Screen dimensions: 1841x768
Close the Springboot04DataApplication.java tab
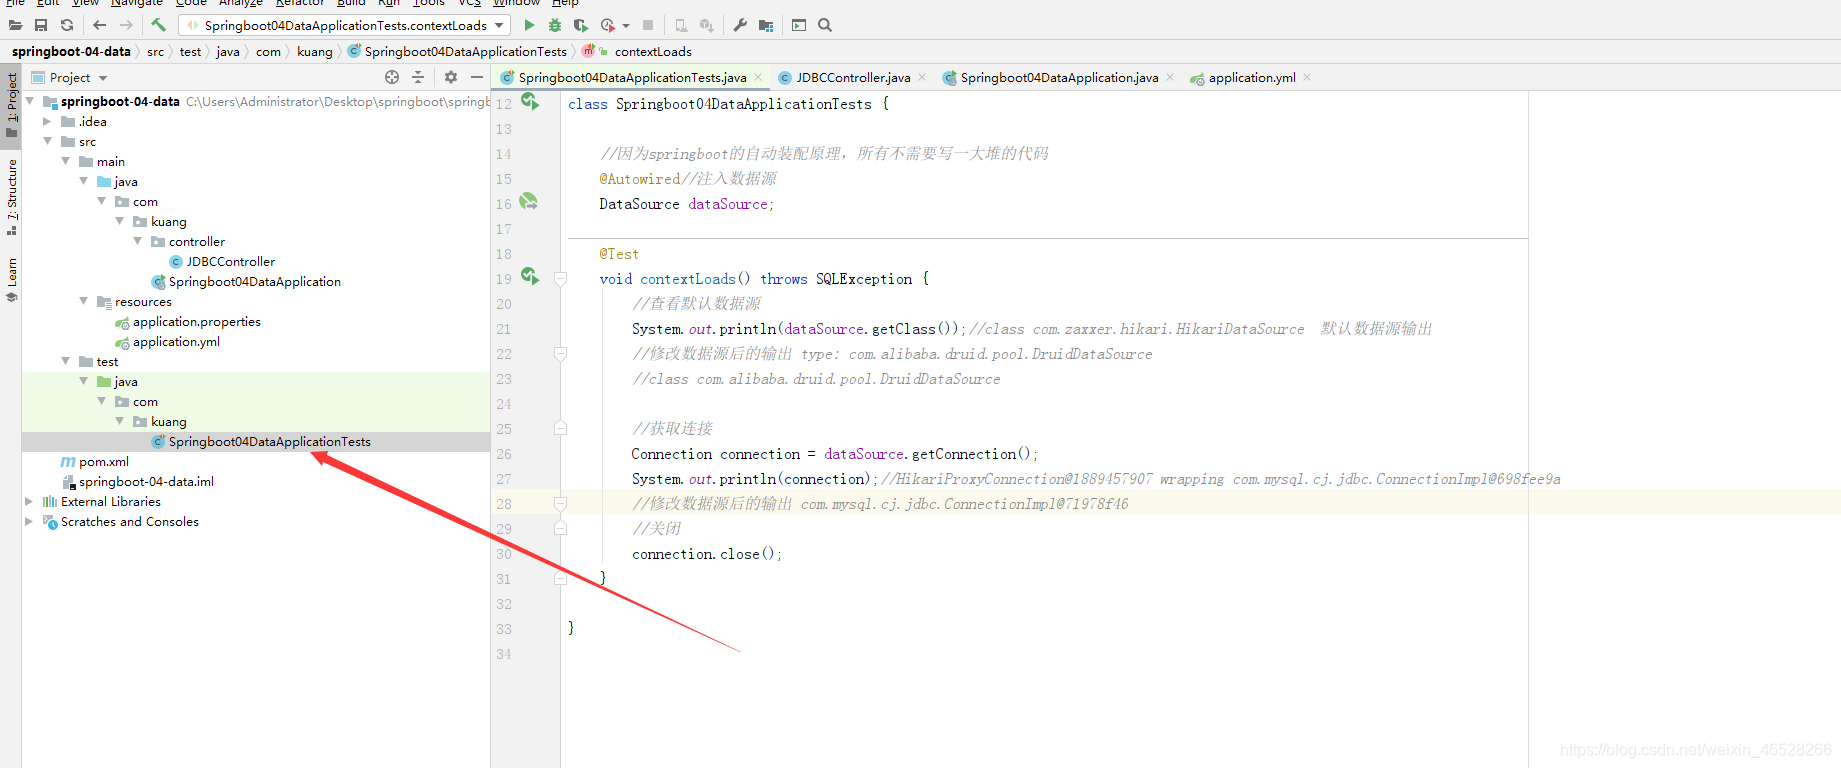point(1170,77)
